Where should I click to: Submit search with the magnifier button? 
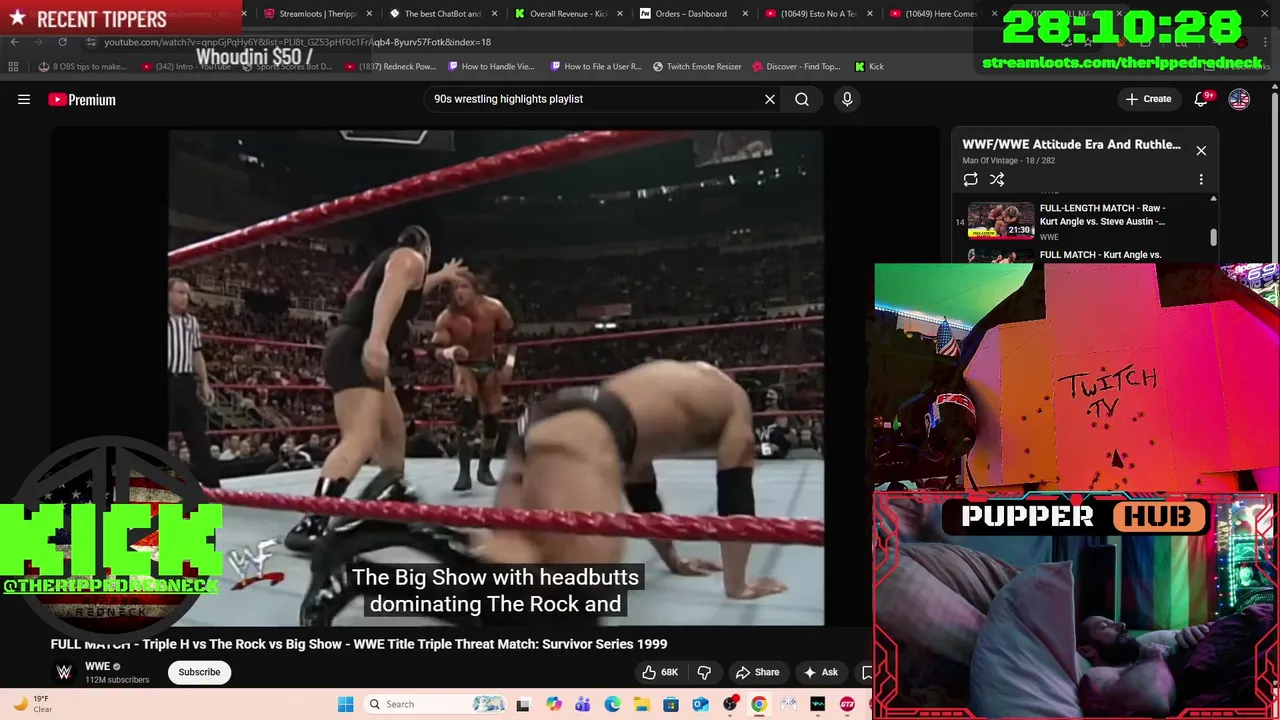pyautogui.click(x=802, y=99)
